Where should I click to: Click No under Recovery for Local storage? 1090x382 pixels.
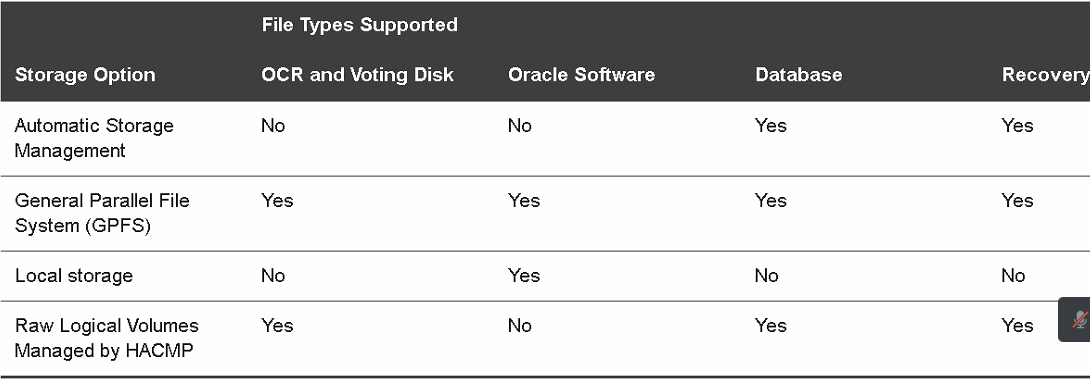tap(1014, 276)
